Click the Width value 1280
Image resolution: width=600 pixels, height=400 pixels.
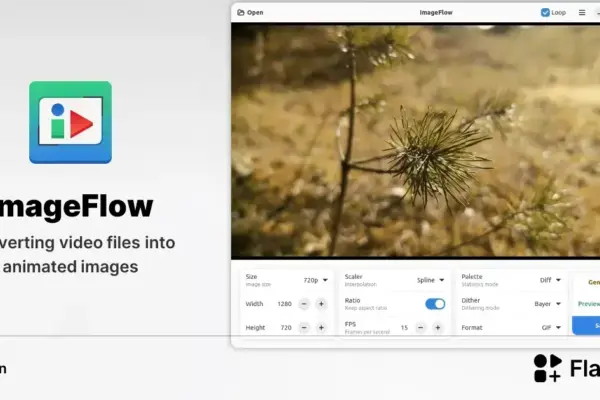click(284, 304)
